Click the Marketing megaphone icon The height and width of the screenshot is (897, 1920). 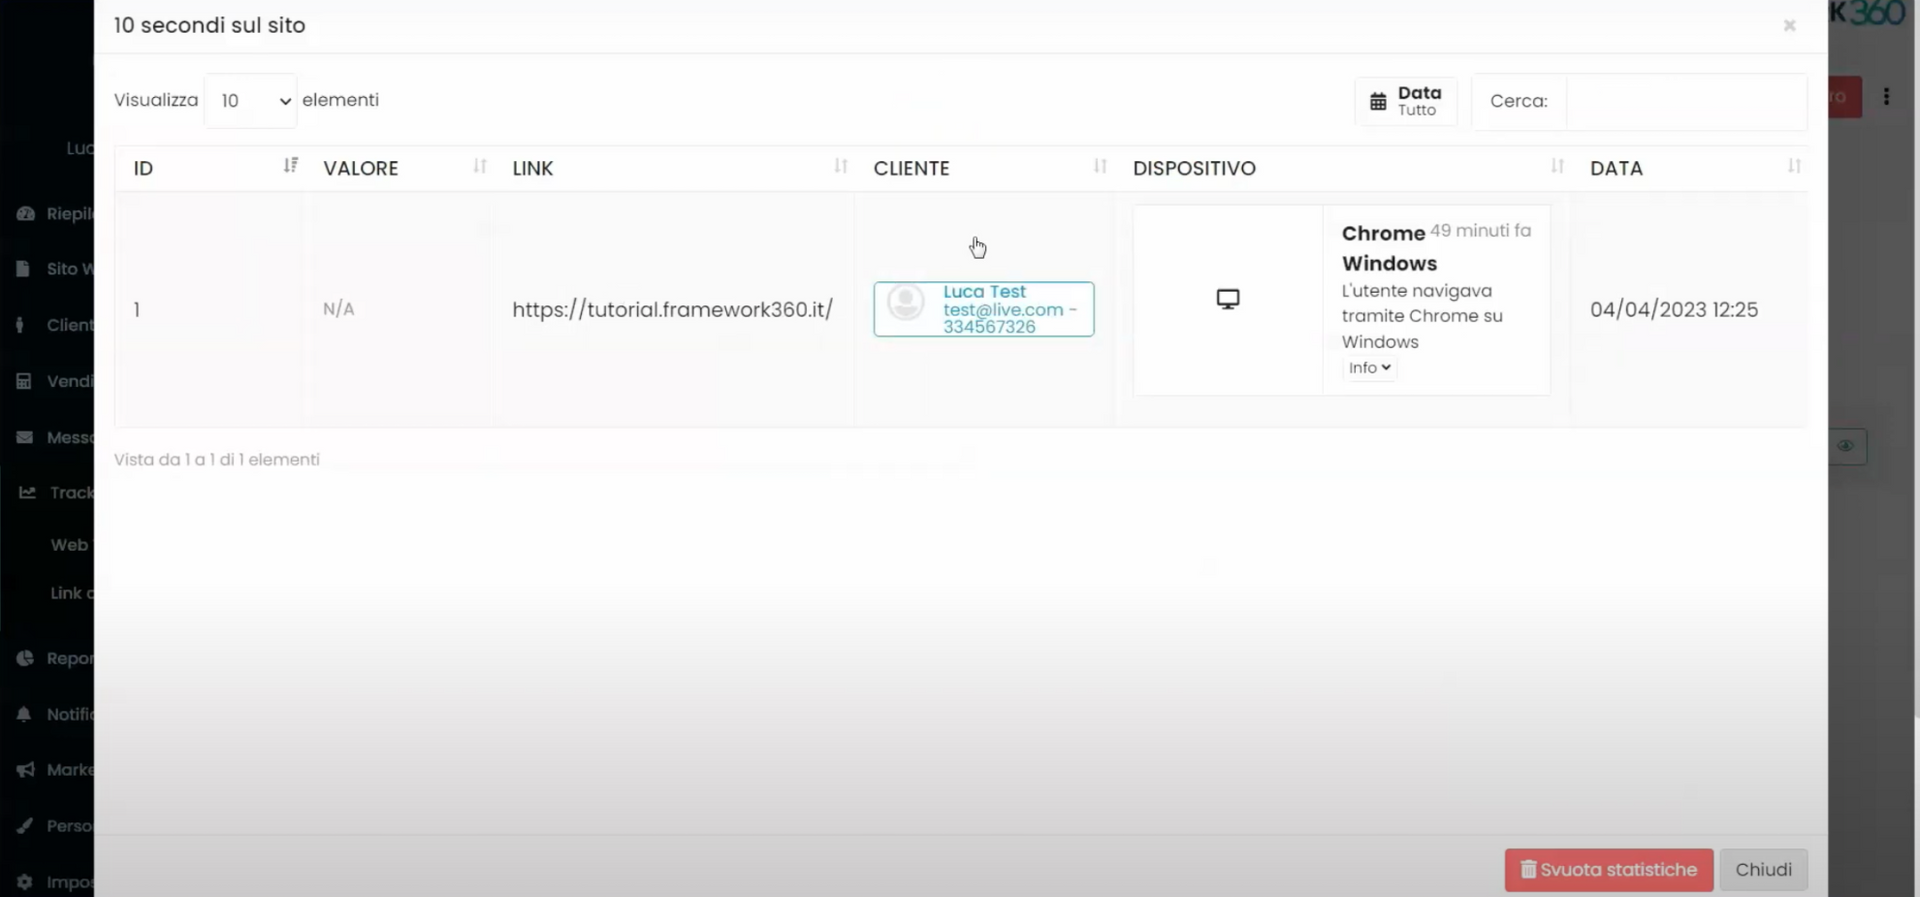coord(25,769)
